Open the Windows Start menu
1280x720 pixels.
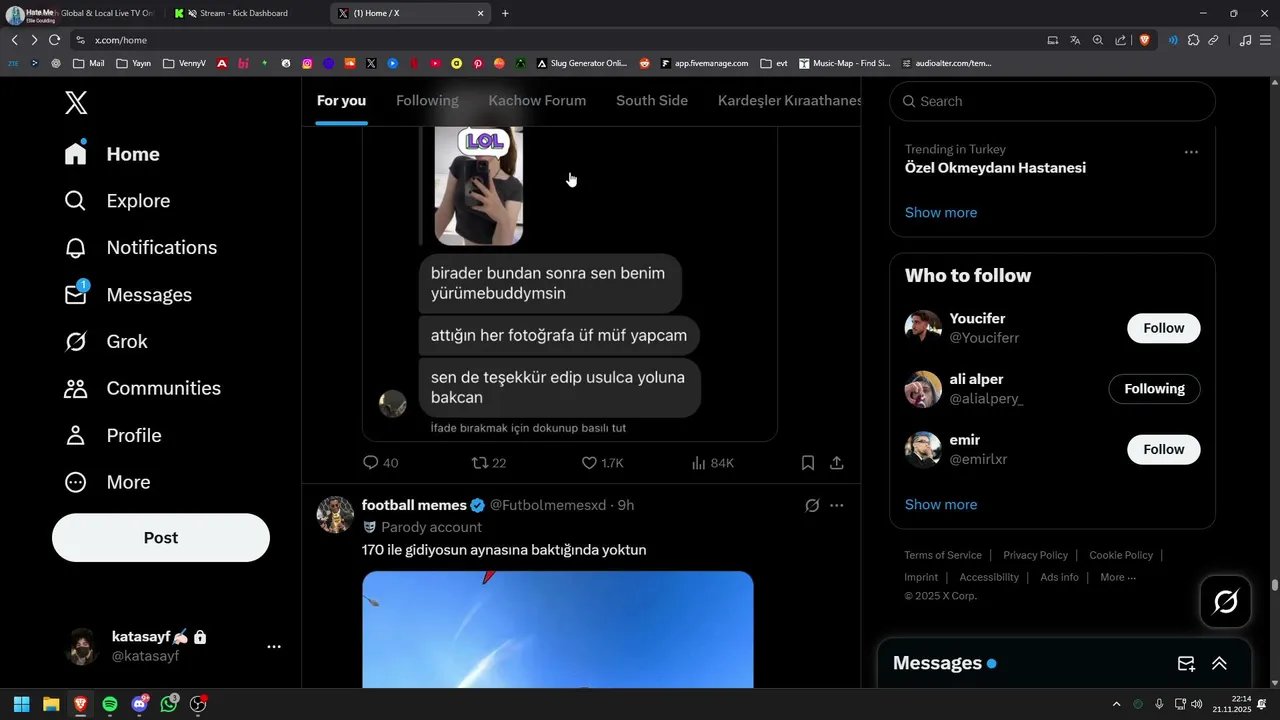(x=21, y=704)
